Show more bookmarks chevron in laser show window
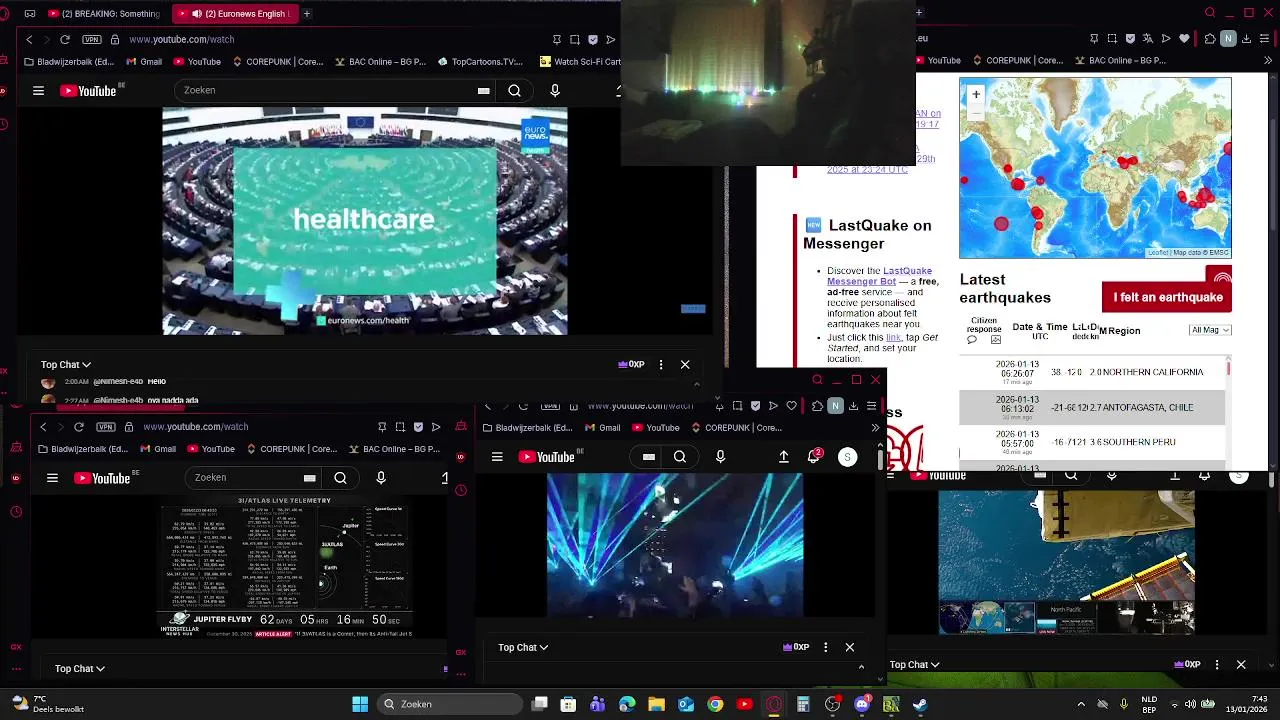The height and width of the screenshot is (720, 1280). pos(875,428)
